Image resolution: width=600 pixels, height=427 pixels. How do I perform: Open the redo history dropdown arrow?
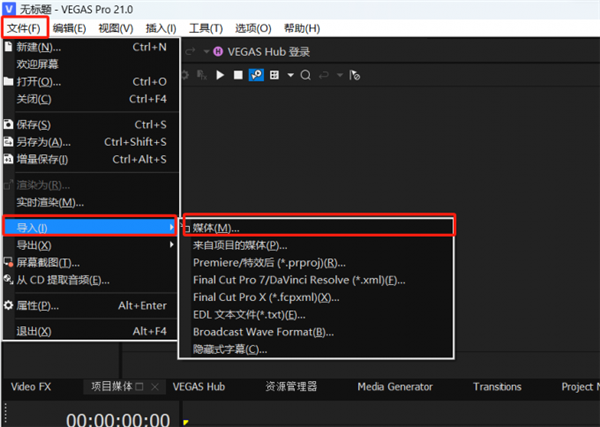pyautogui.click(x=206, y=51)
